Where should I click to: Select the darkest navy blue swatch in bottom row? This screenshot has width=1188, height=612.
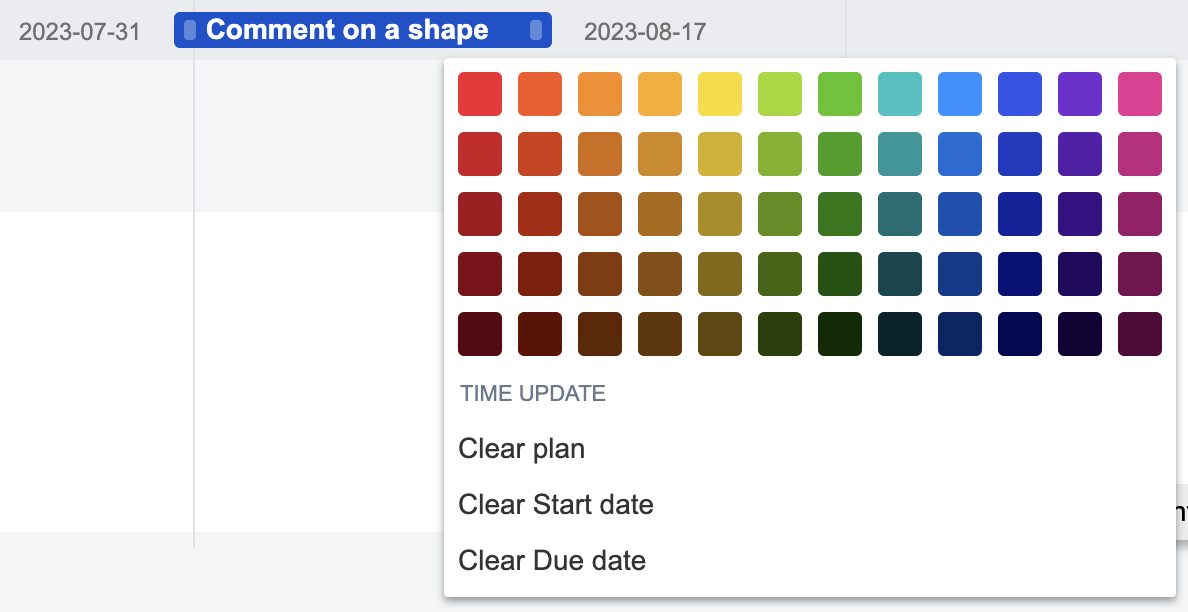pos(1020,334)
